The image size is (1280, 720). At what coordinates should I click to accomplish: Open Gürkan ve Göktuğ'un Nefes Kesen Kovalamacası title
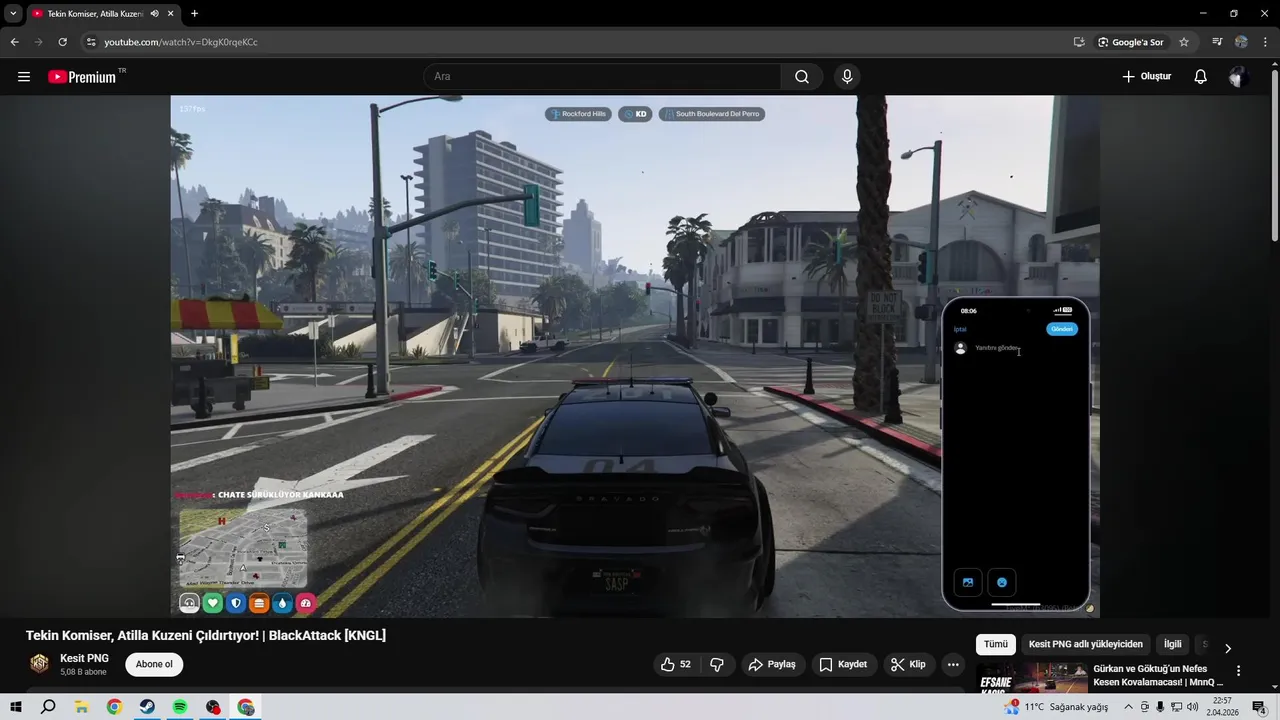(1158, 675)
